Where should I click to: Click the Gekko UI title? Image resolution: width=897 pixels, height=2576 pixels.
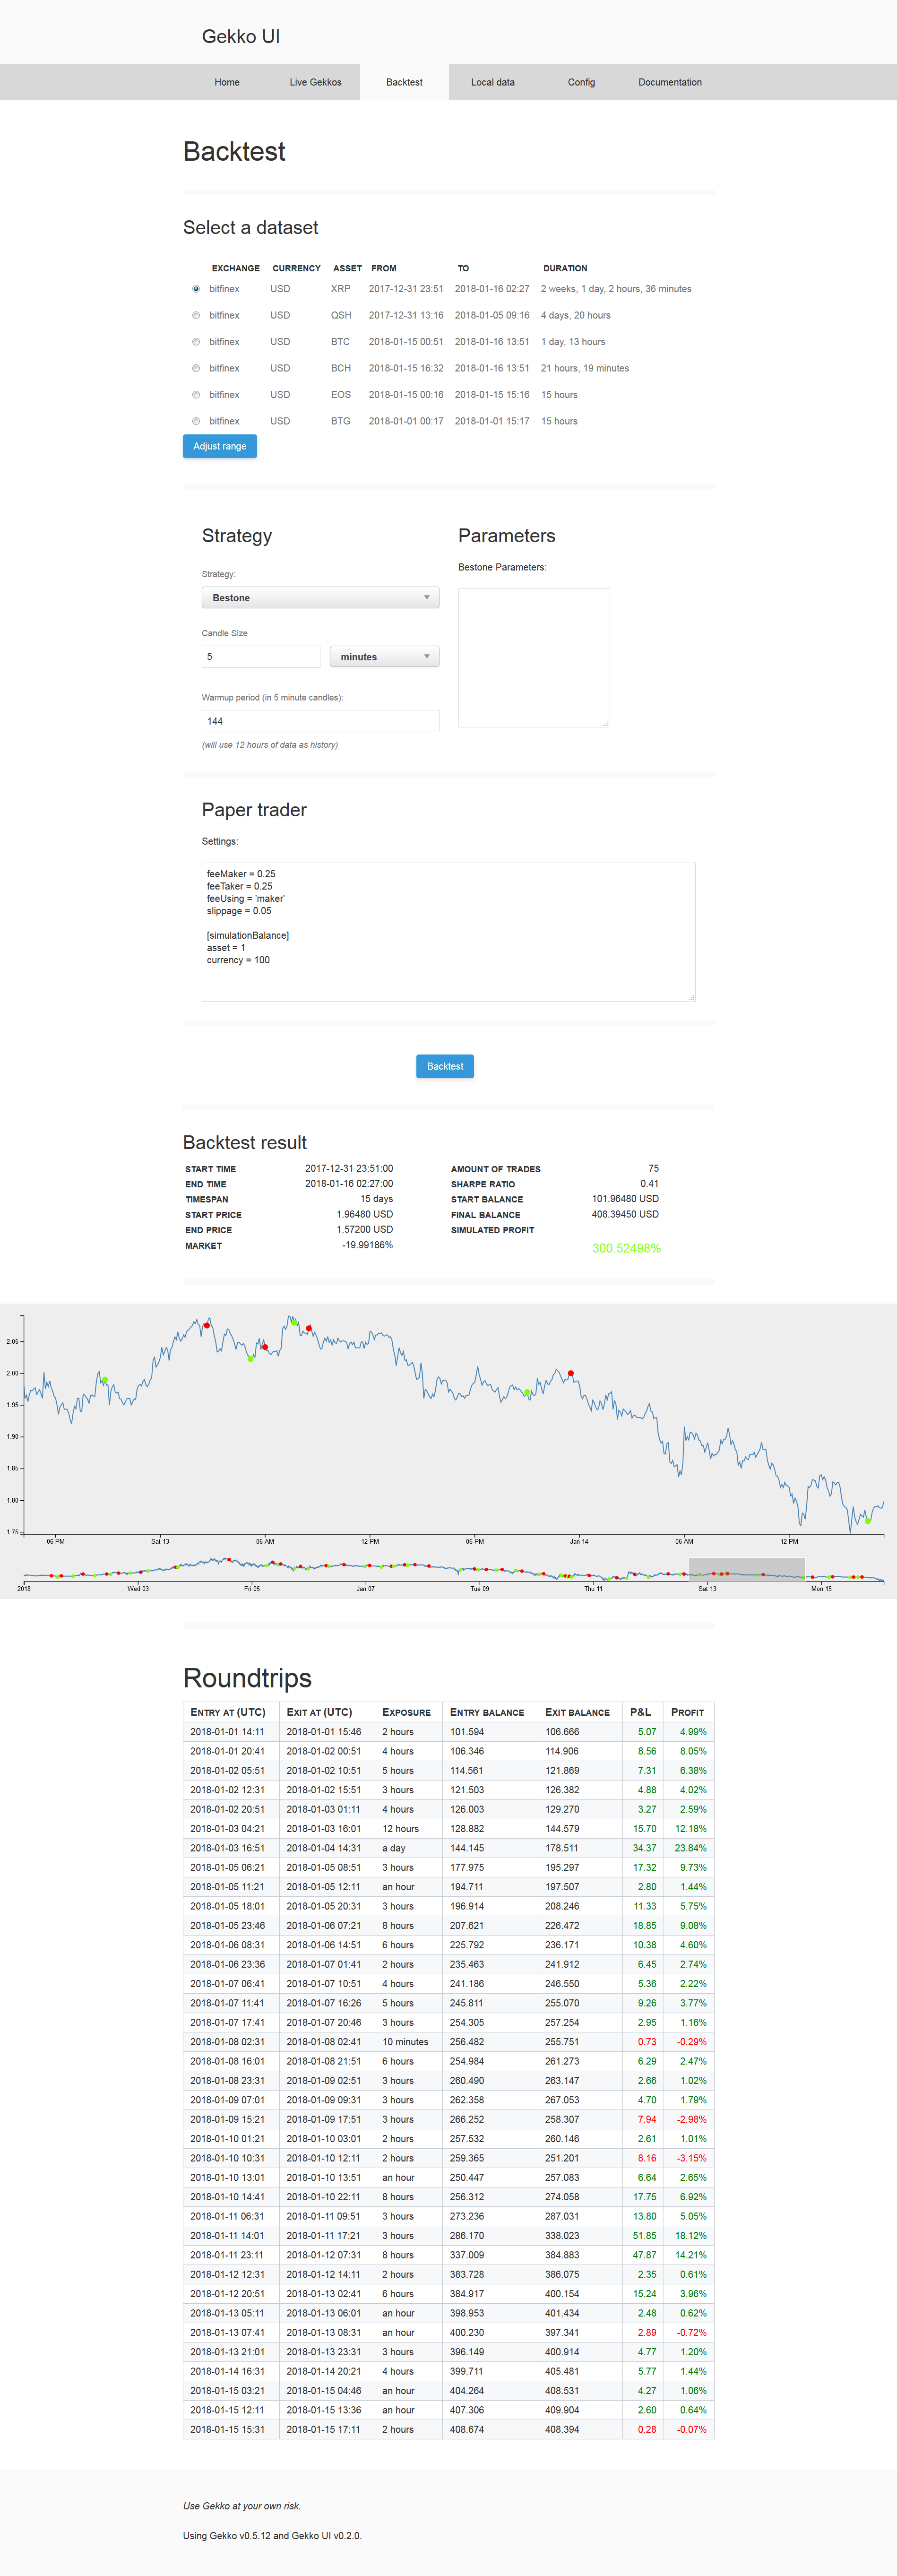[241, 37]
